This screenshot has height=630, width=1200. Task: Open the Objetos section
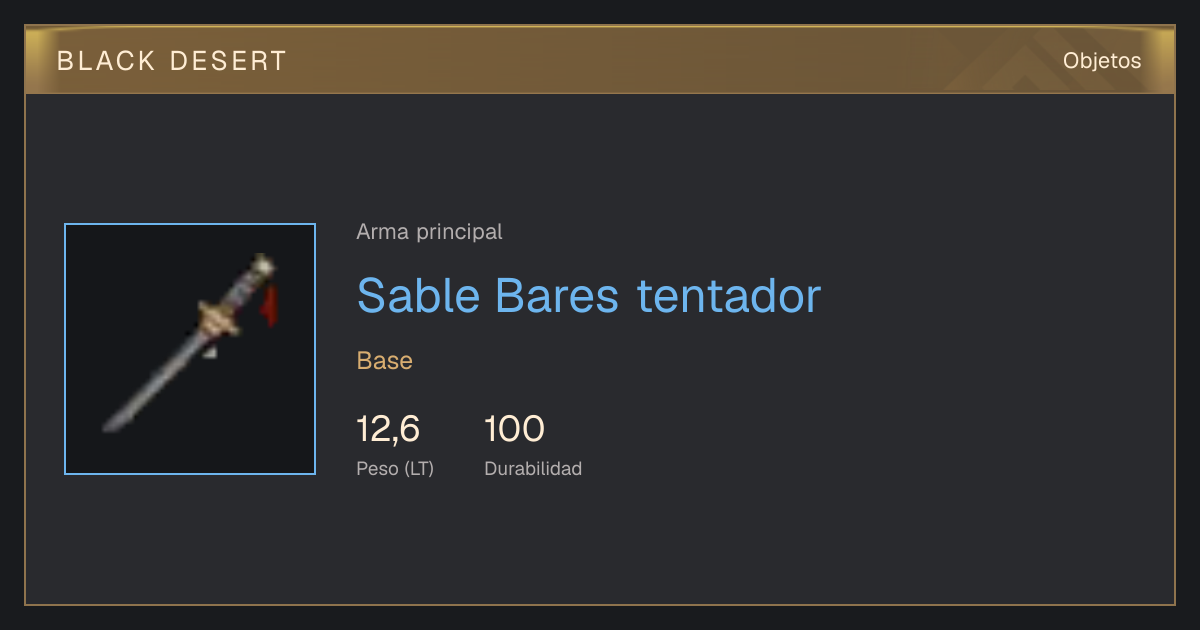1102,61
